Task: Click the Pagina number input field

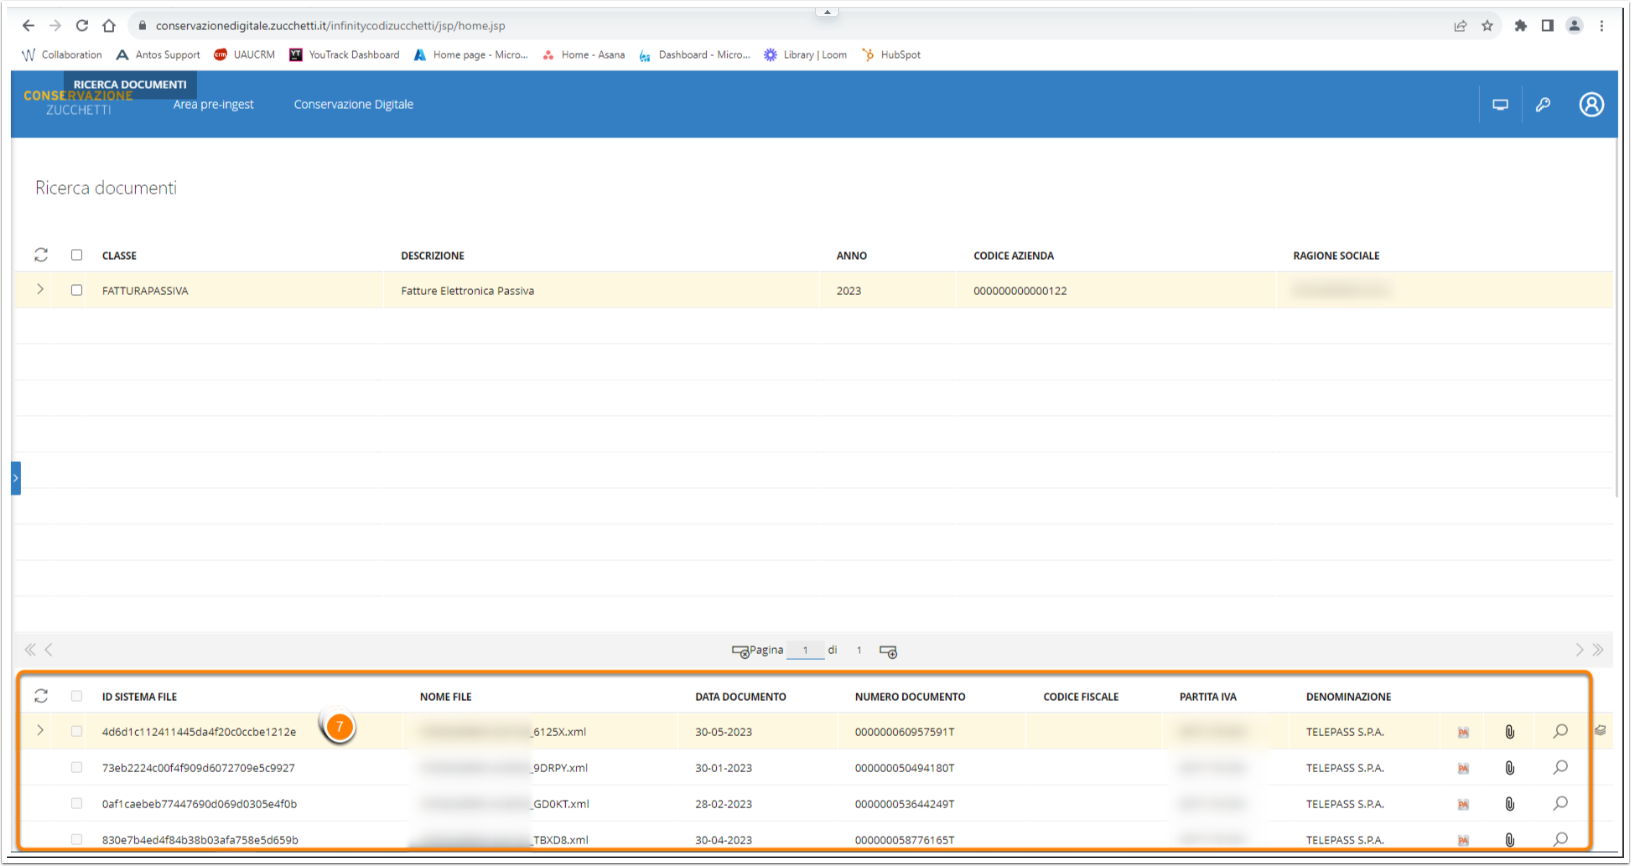Action: coord(805,650)
